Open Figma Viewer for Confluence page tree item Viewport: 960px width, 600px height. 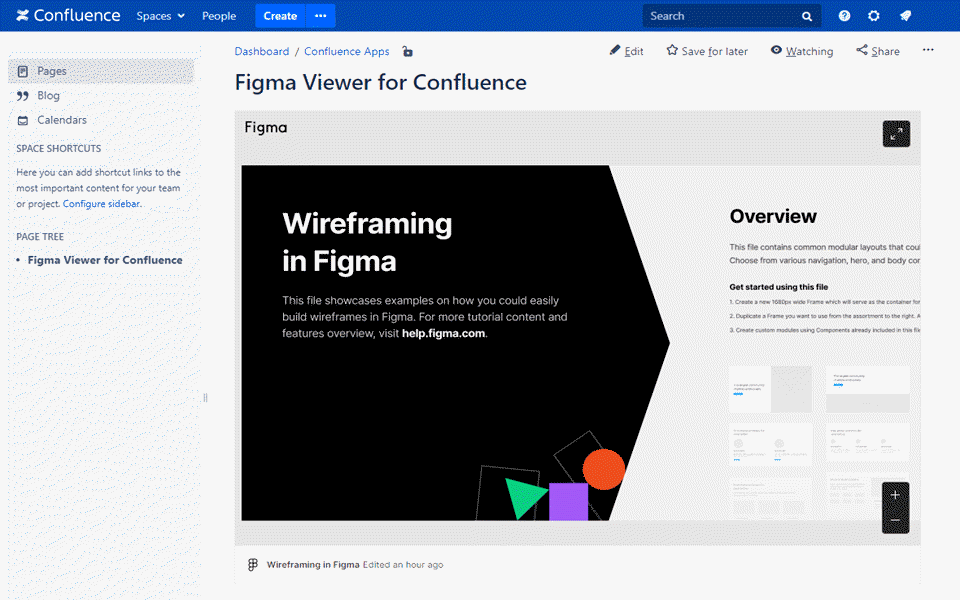pos(105,260)
